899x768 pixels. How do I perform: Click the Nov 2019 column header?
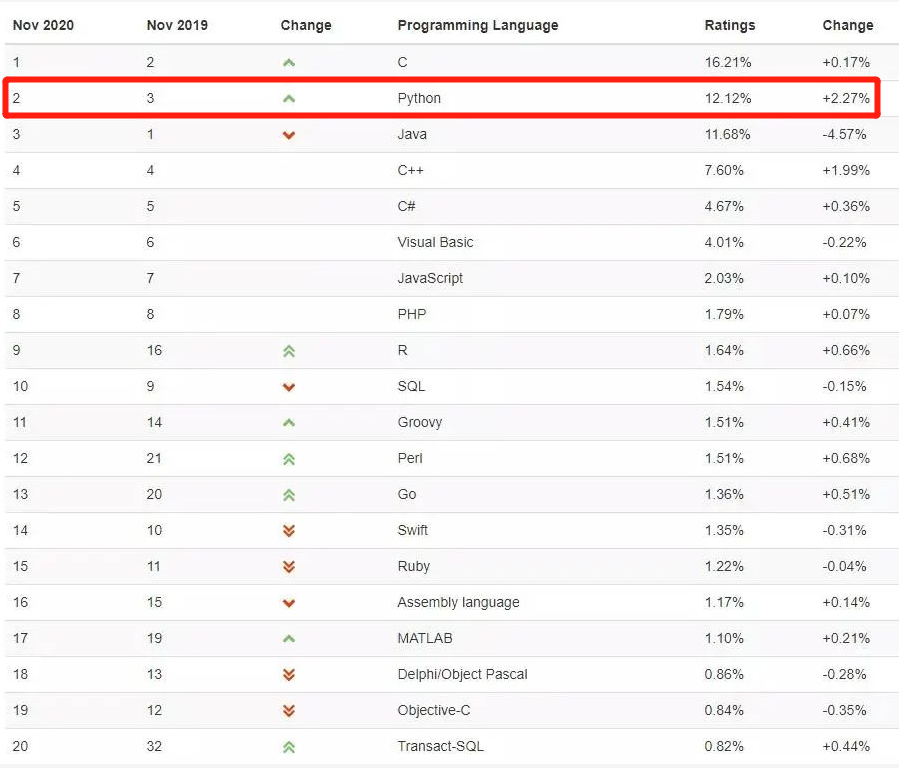pyautogui.click(x=177, y=25)
